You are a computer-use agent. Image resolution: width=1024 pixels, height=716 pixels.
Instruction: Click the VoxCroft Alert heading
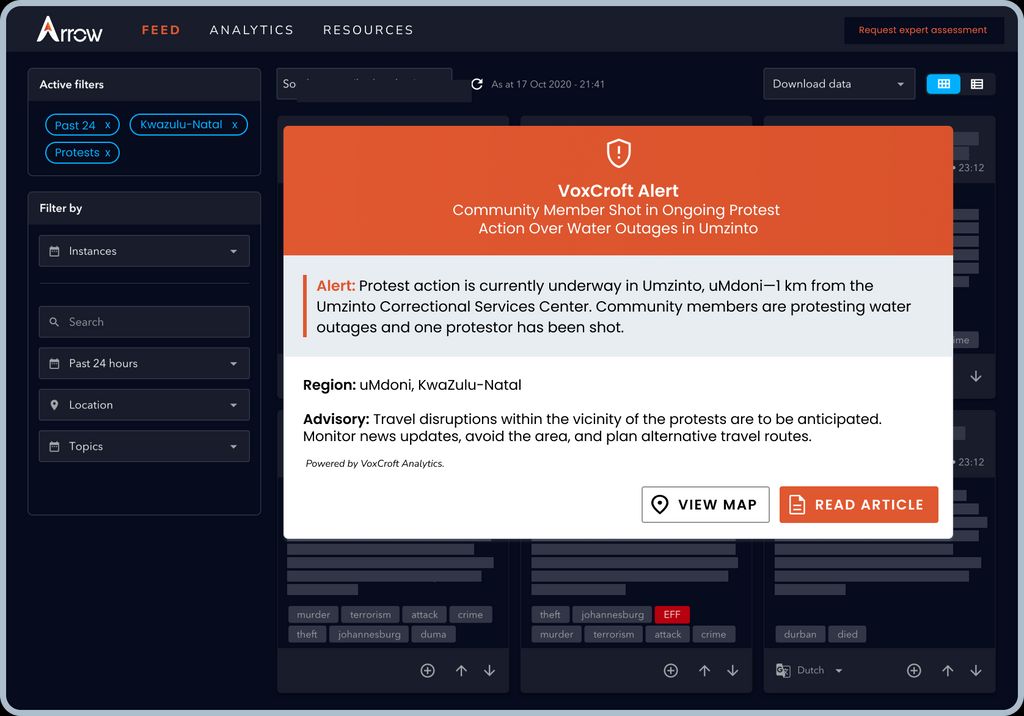618,191
